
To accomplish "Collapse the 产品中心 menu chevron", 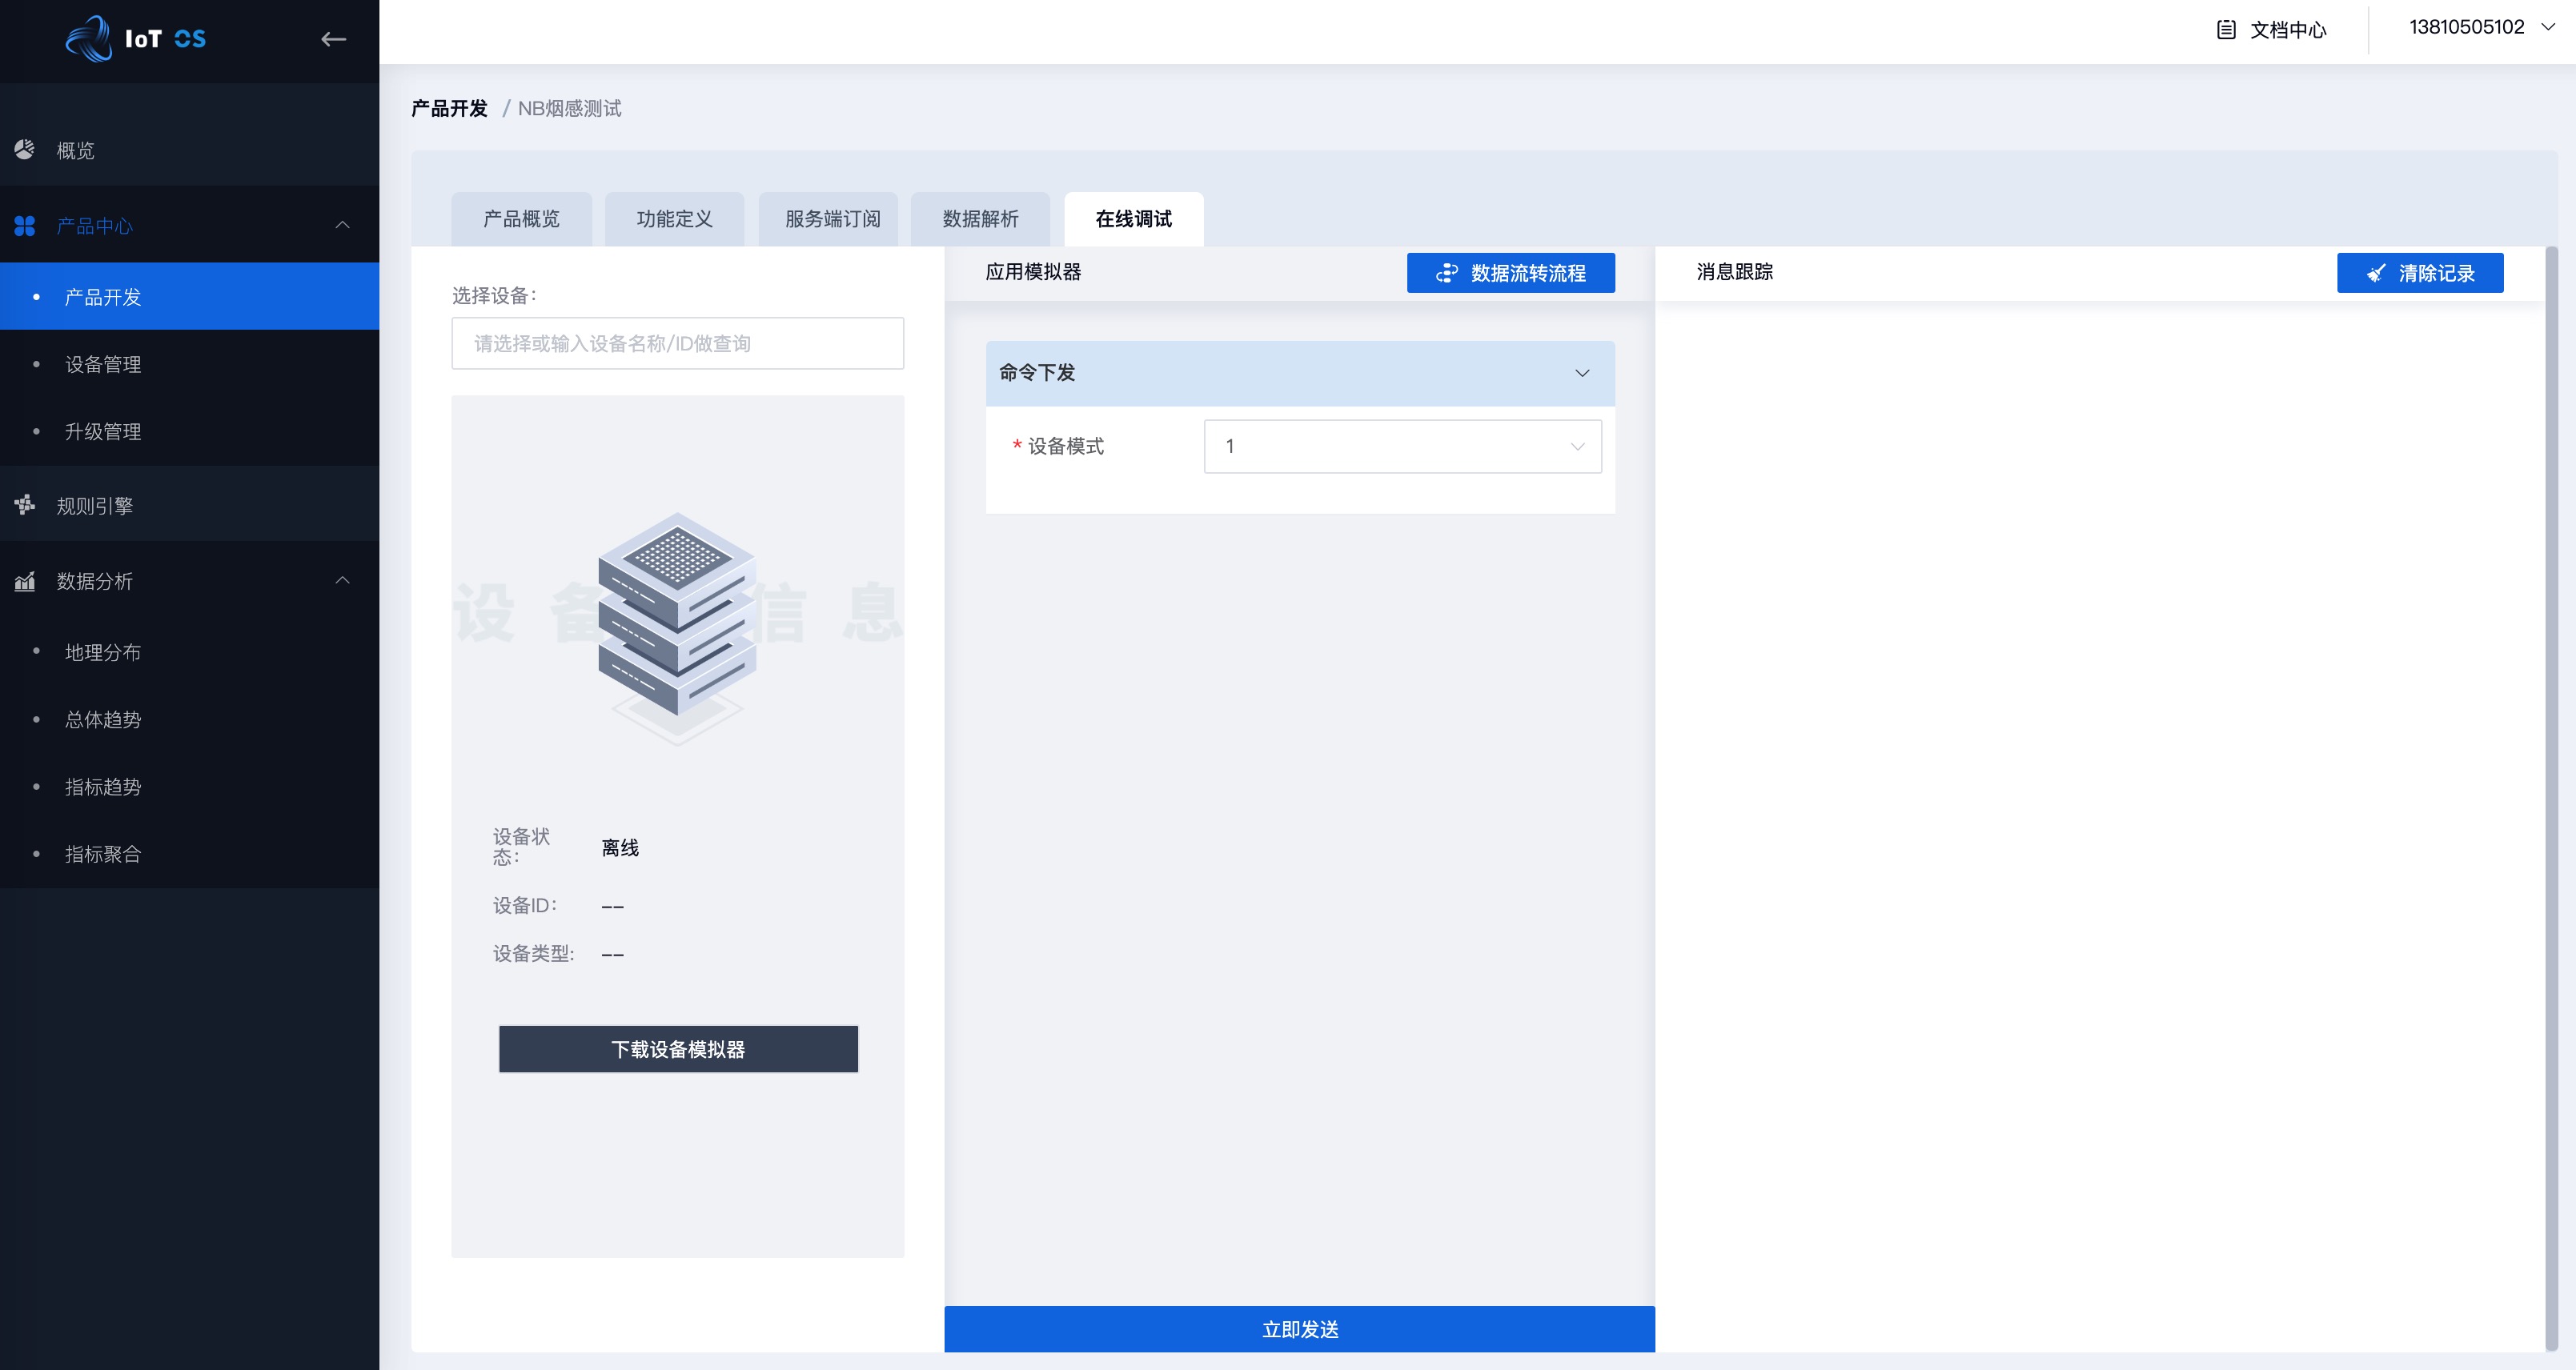I will tap(342, 225).
